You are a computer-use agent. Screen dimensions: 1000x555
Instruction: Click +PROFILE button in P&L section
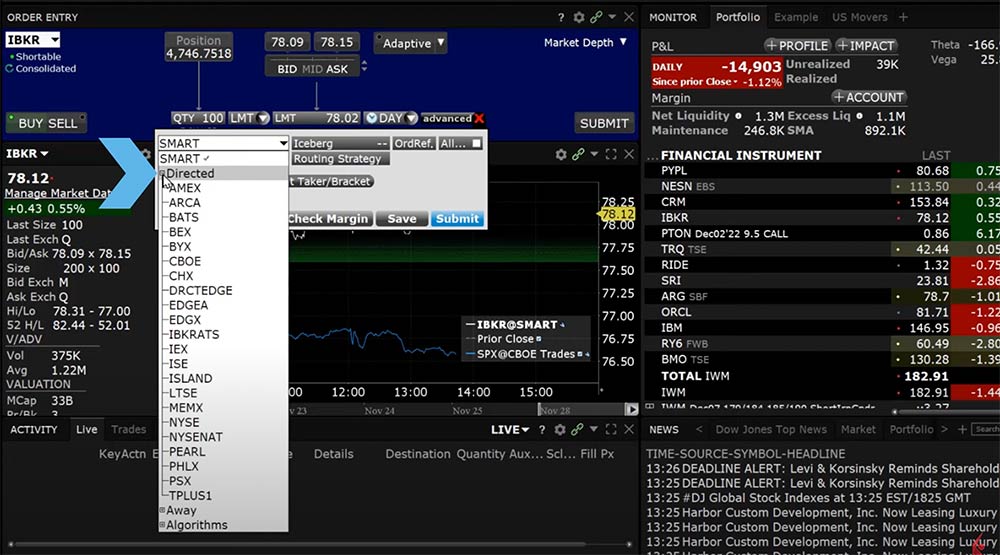[x=797, y=46]
